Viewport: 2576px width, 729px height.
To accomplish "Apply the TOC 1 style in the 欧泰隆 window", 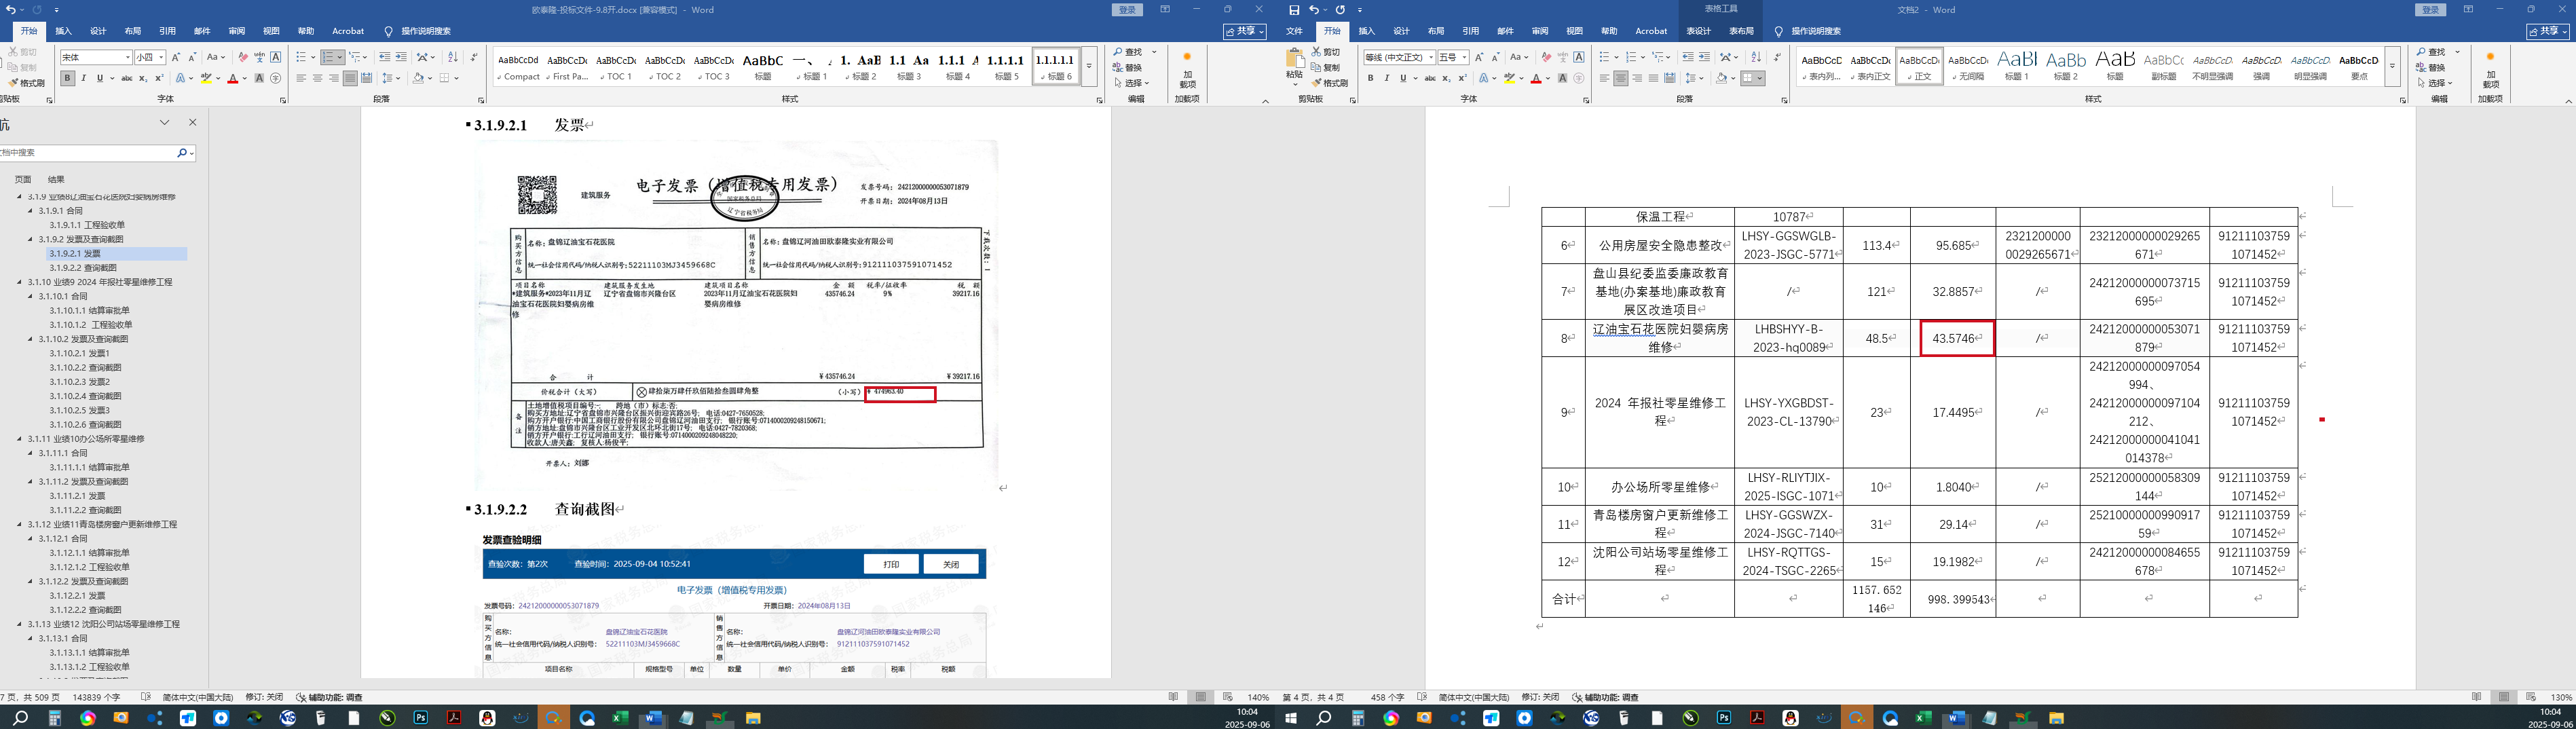I will pos(615,66).
